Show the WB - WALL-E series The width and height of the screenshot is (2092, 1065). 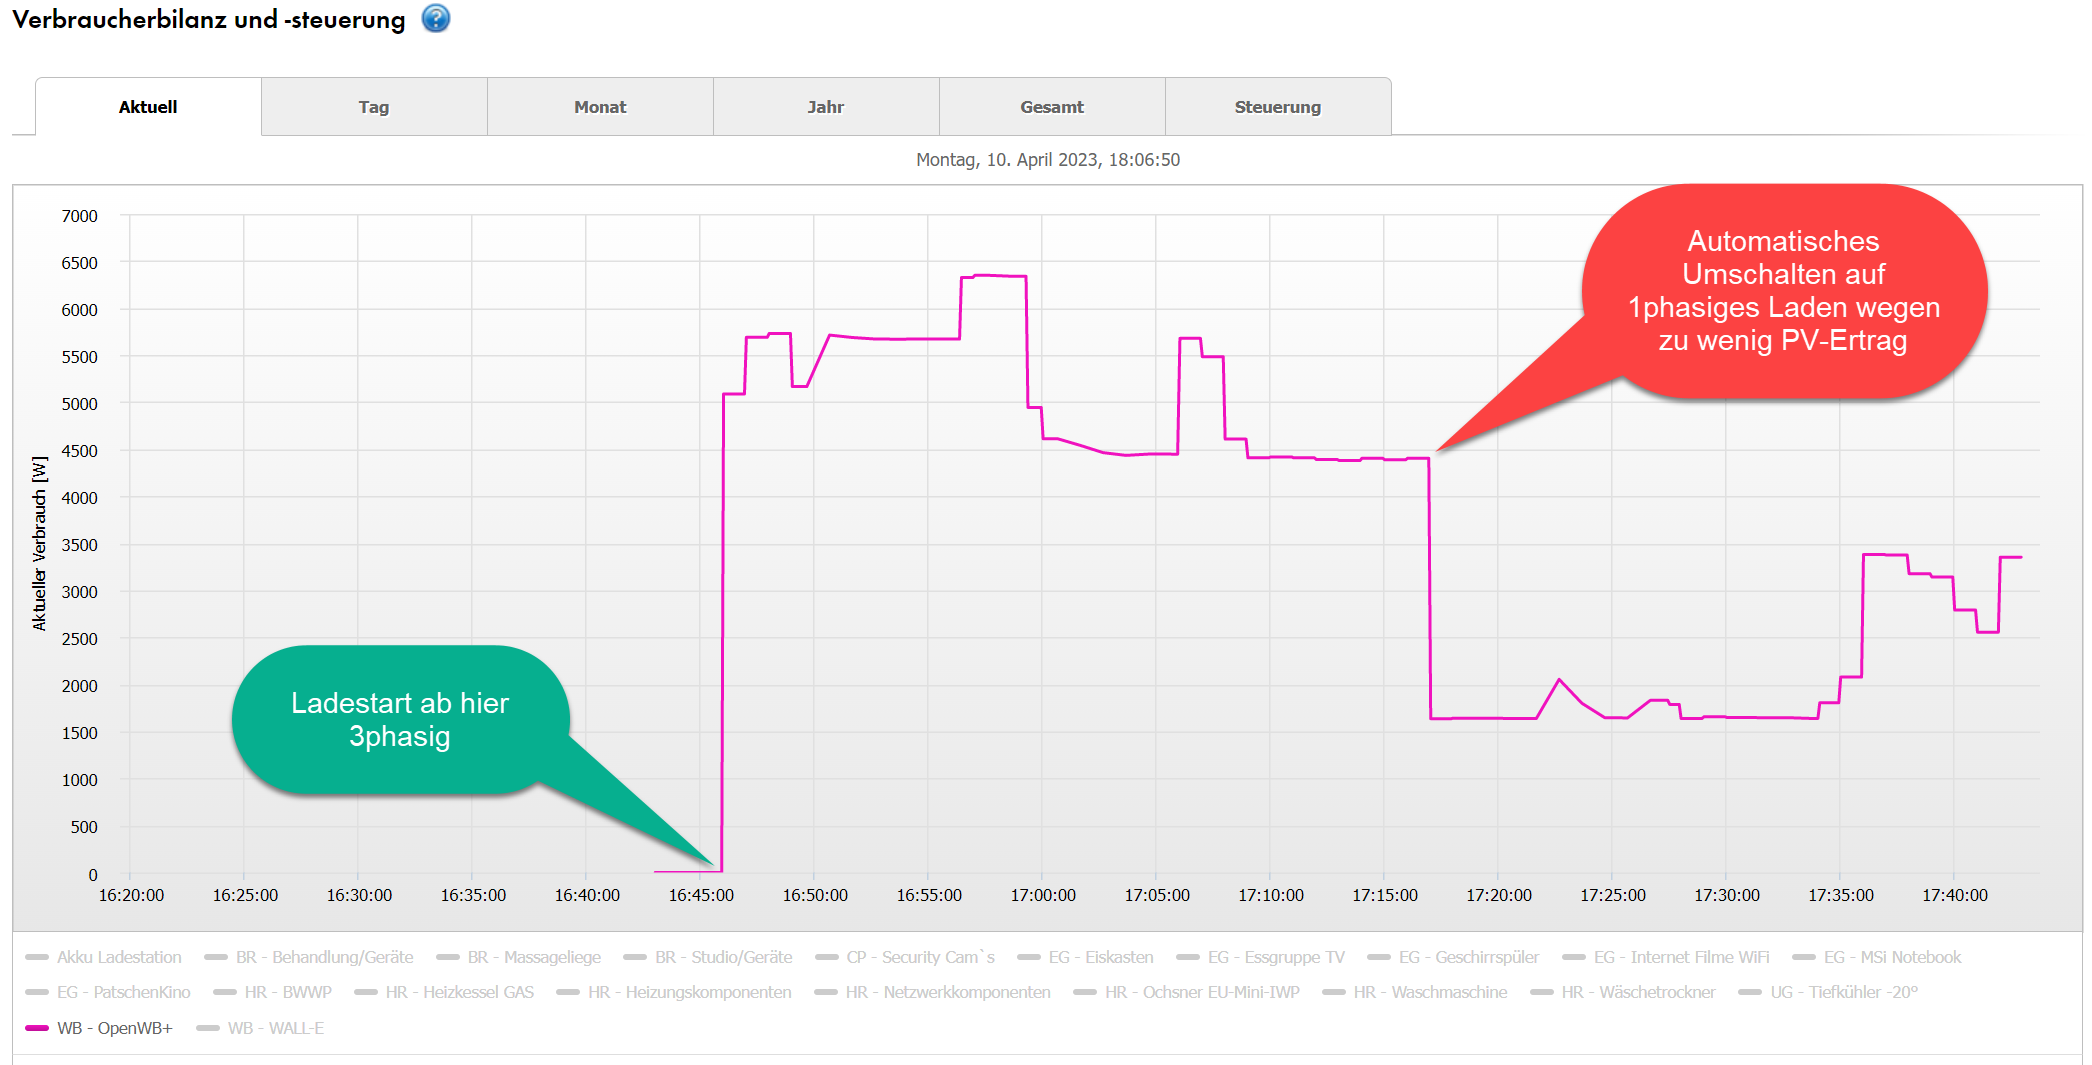(275, 1028)
